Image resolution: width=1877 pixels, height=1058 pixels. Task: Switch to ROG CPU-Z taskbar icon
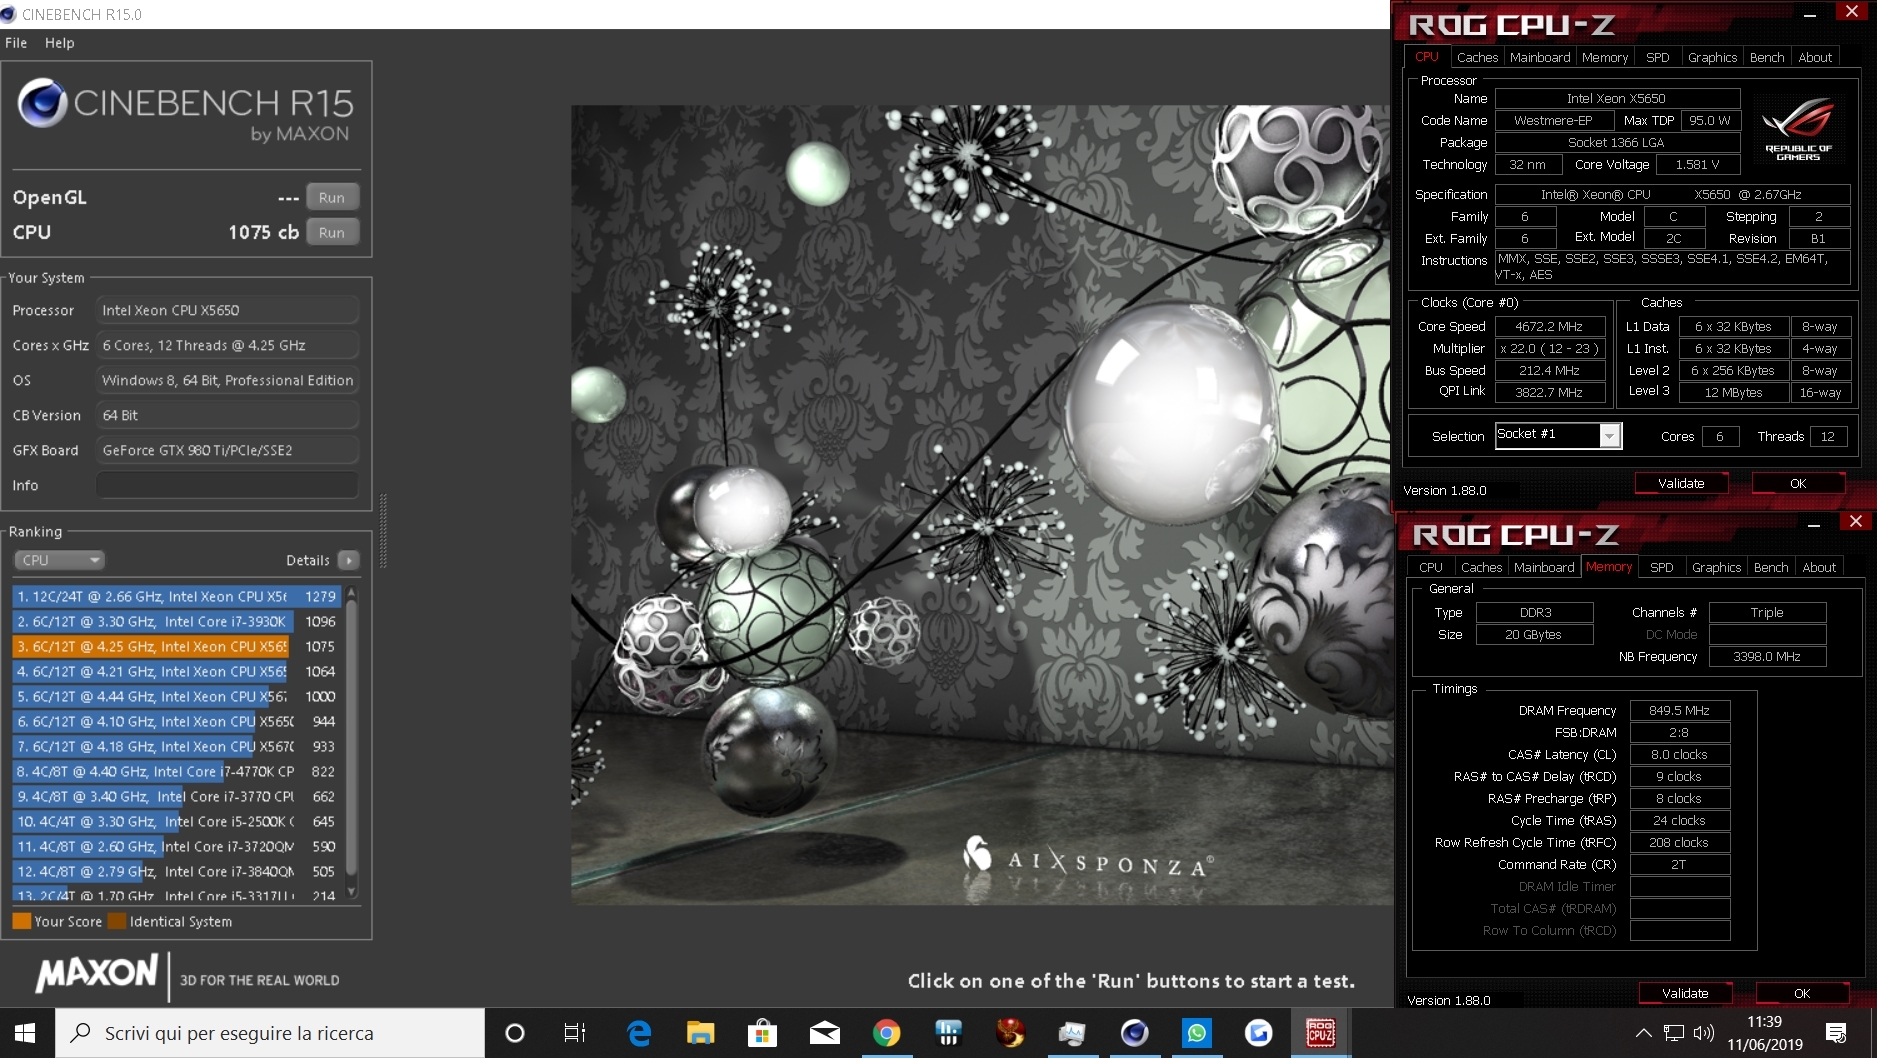(1320, 1033)
